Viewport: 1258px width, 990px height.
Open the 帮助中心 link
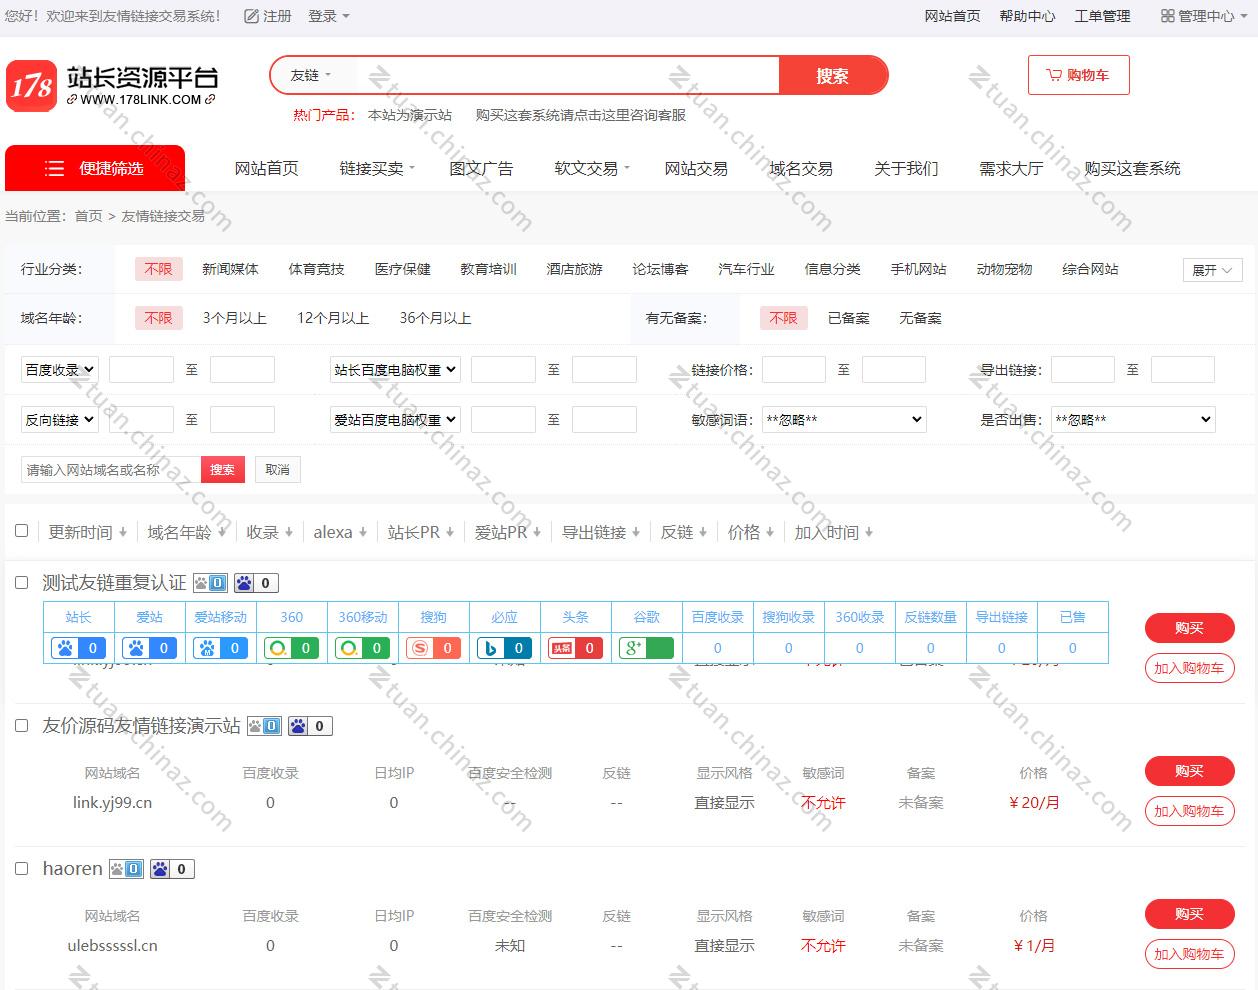pos(1027,16)
